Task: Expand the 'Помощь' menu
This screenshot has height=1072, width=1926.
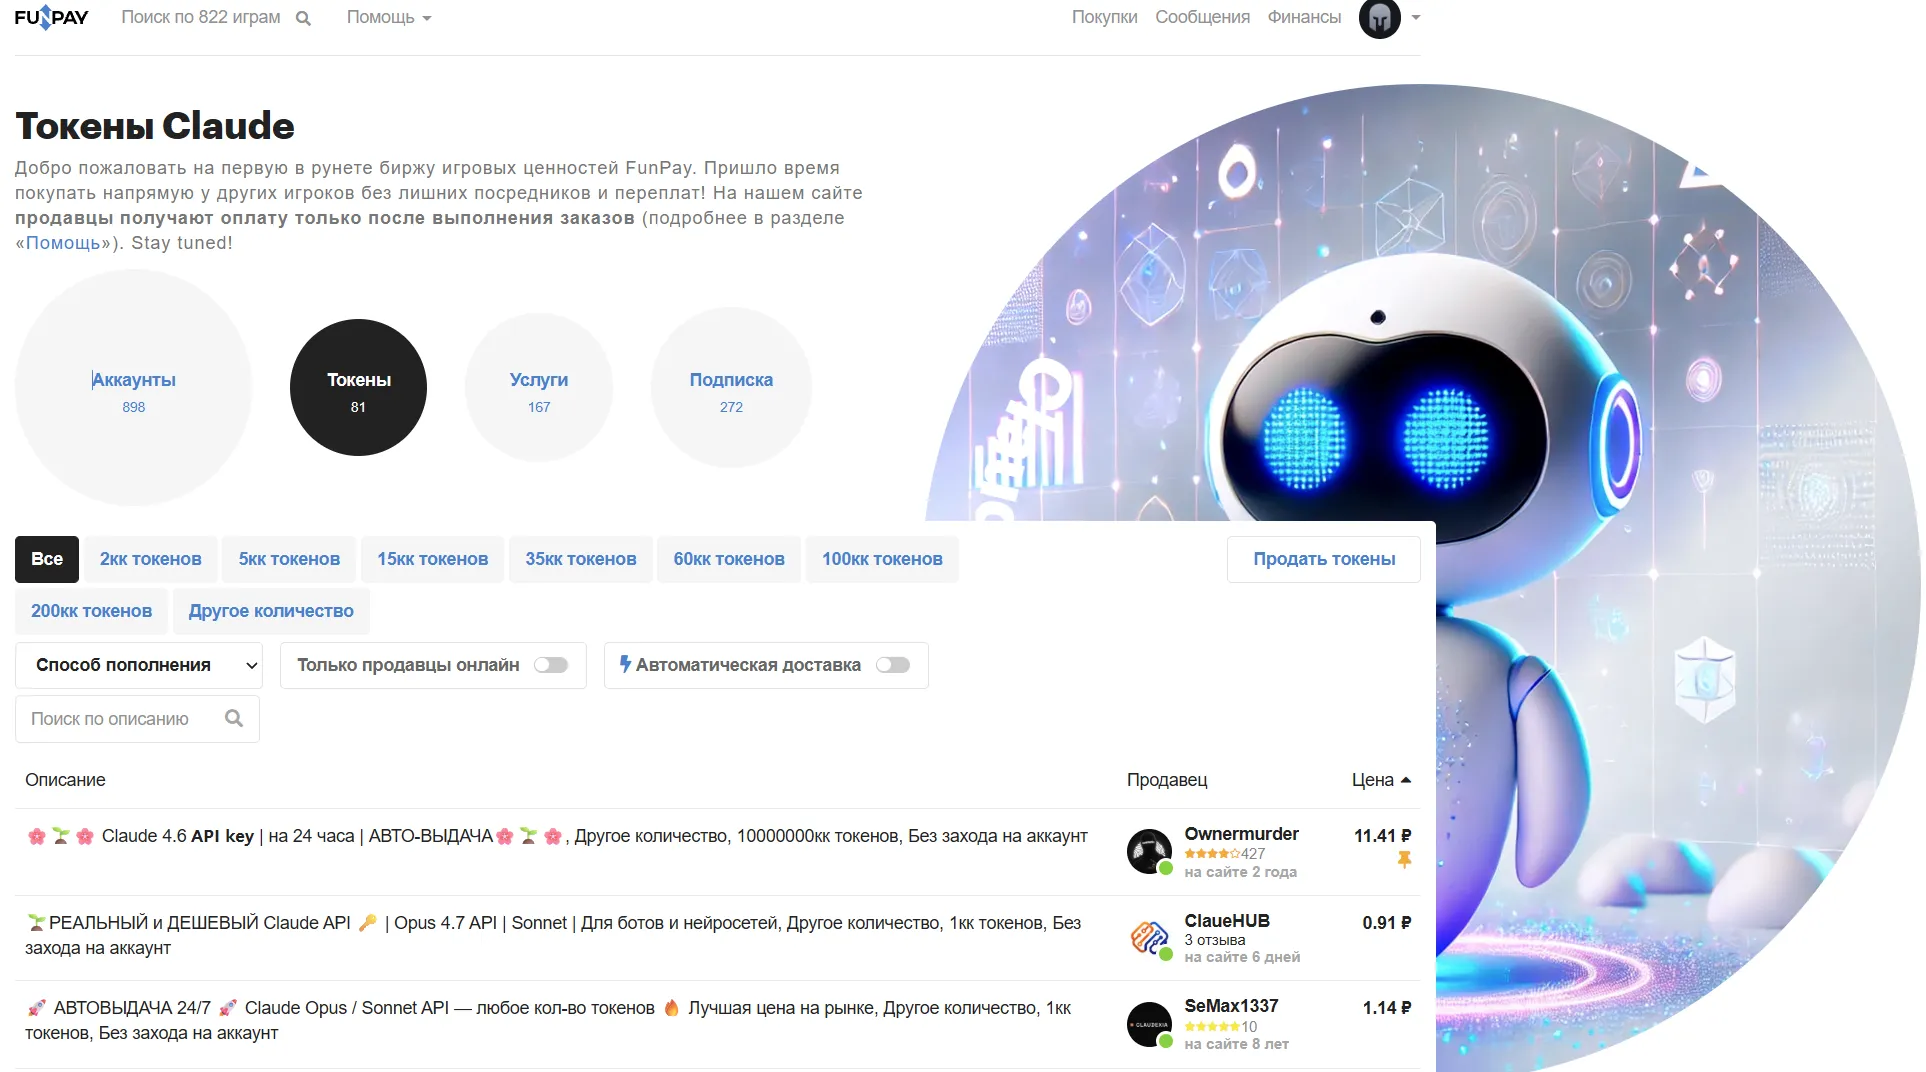Action: pyautogui.click(x=388, y=17)
